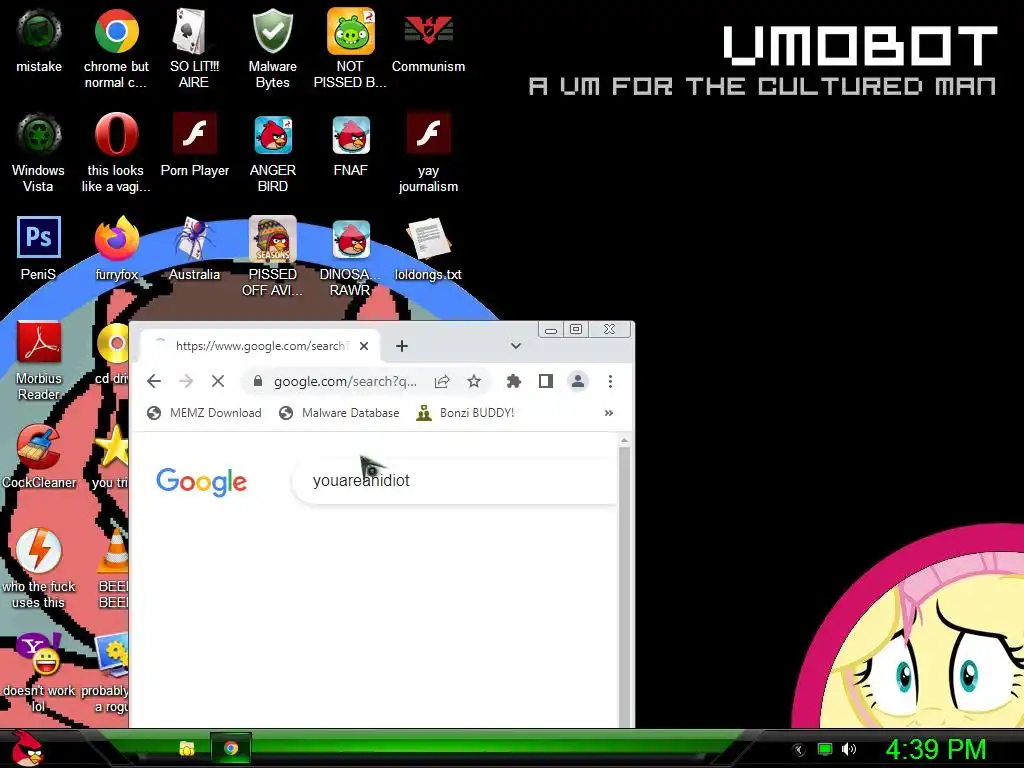The height and width of the screenshot is (768, 1024).
Task: Open the Chrome extensions puzzle icon
Action: click(x=514, y=381)
